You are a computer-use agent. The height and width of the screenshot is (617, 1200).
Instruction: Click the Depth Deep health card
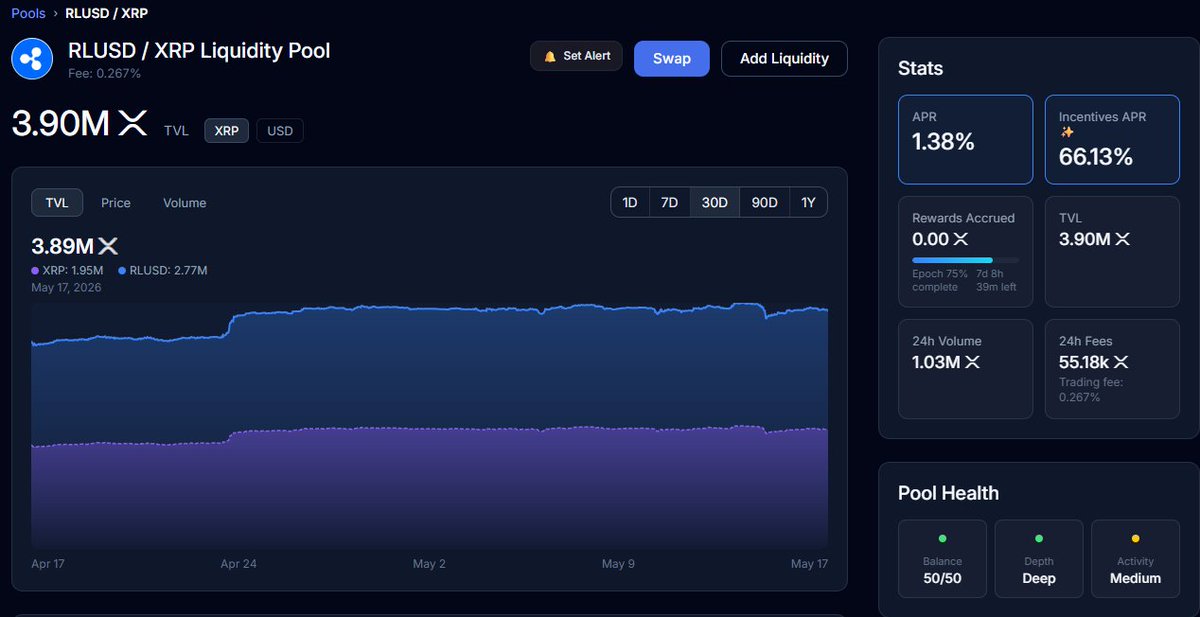click(1039, 560)
